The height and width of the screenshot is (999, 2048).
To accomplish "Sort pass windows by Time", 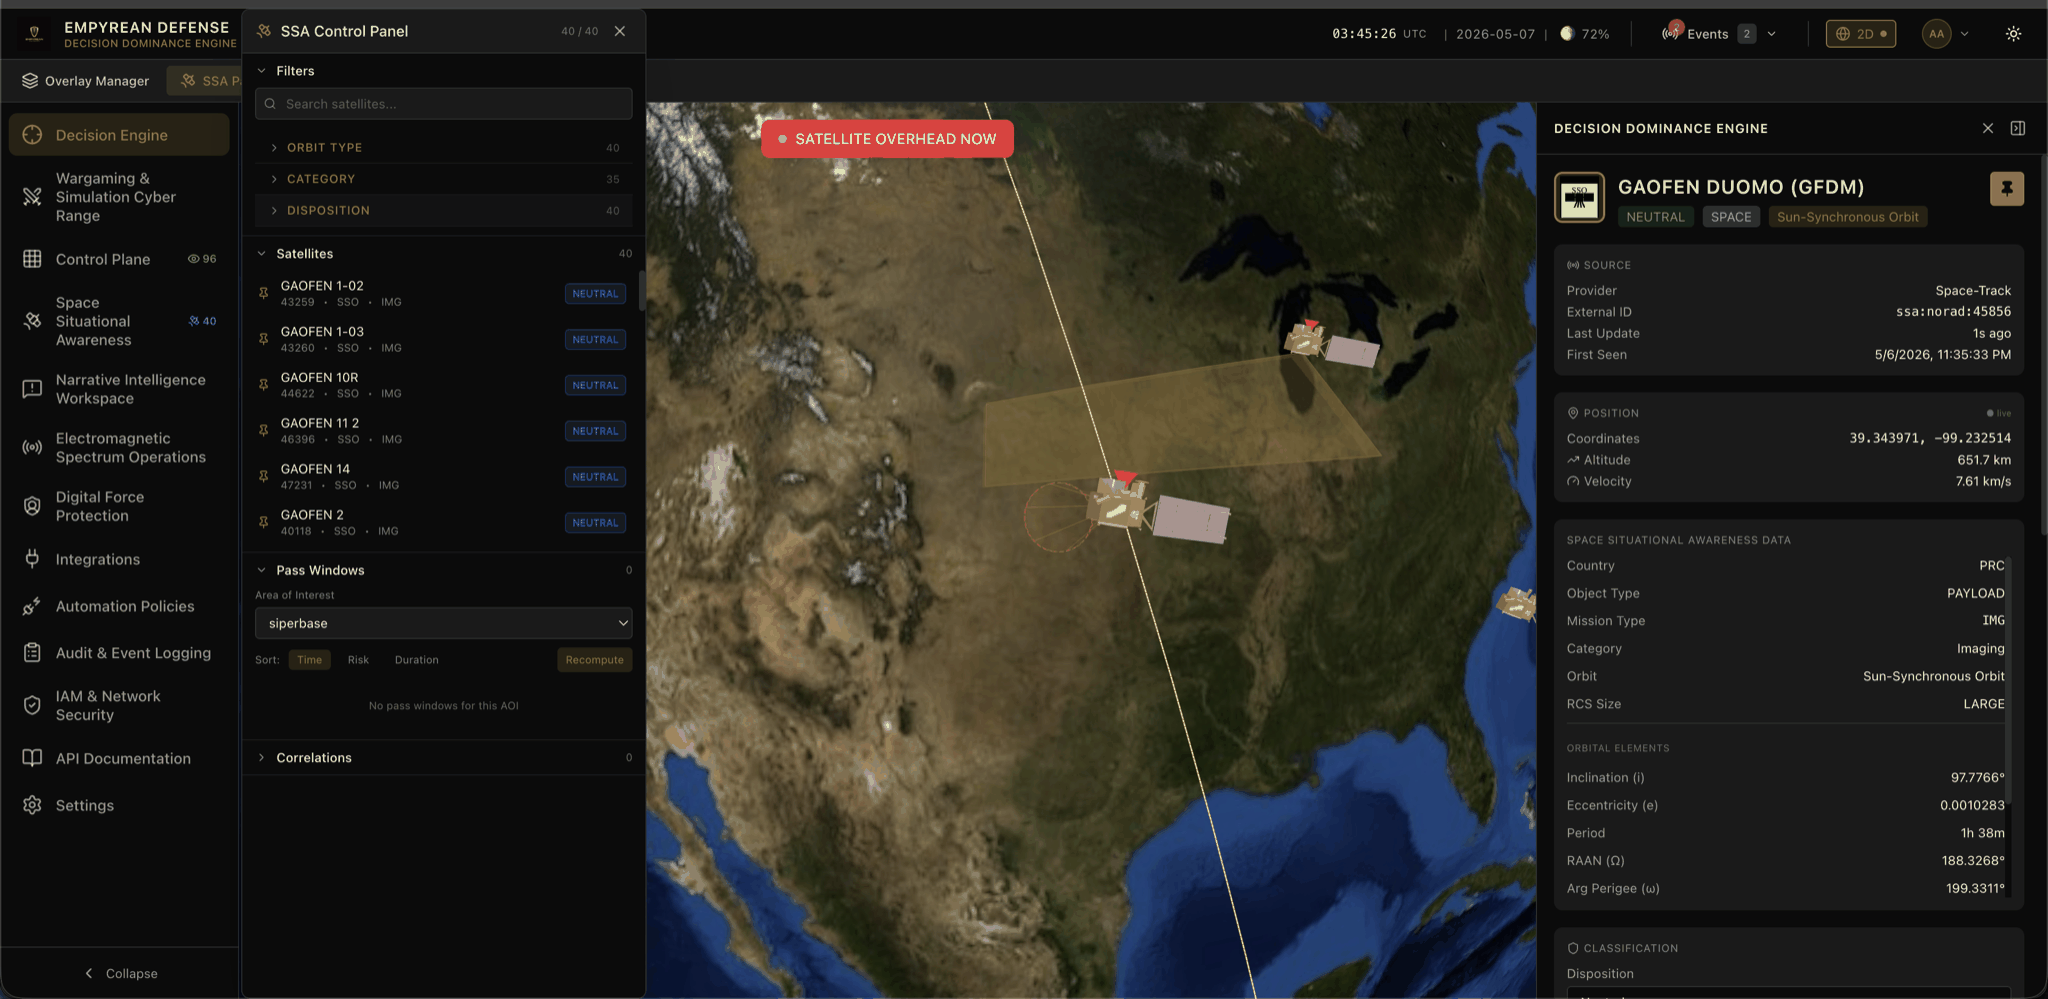I will click(309, 660).
